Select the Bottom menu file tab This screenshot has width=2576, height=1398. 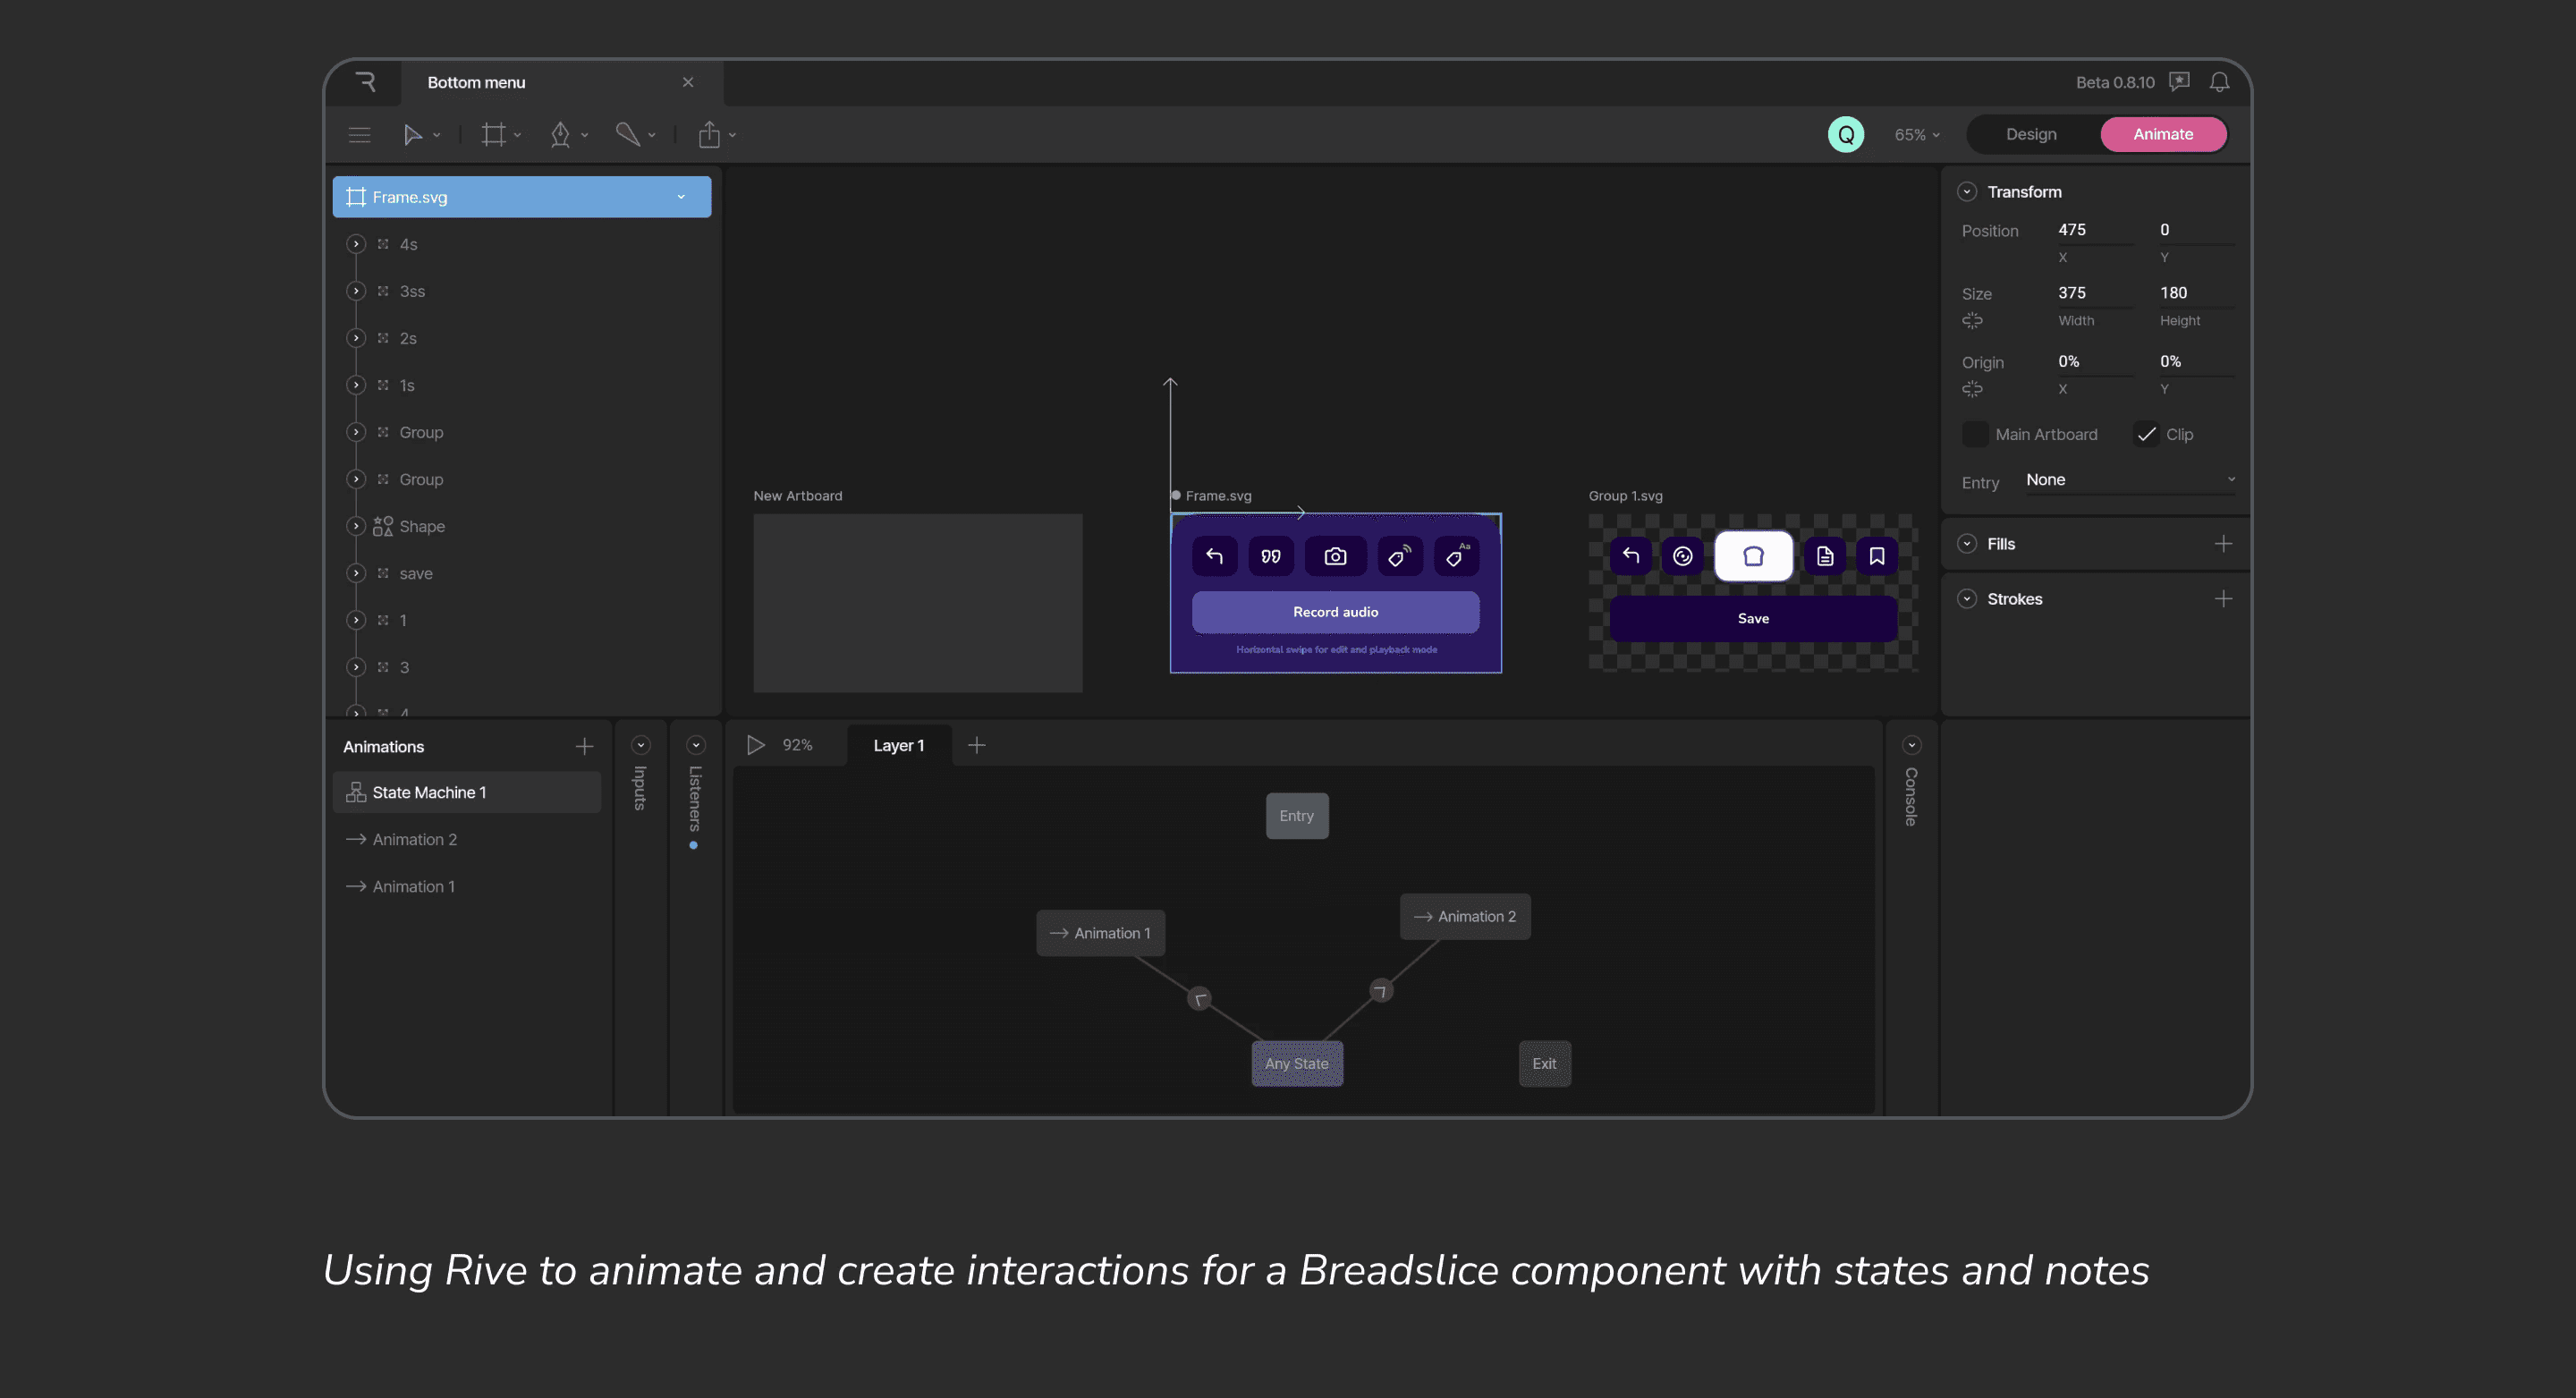coord(562,82)
